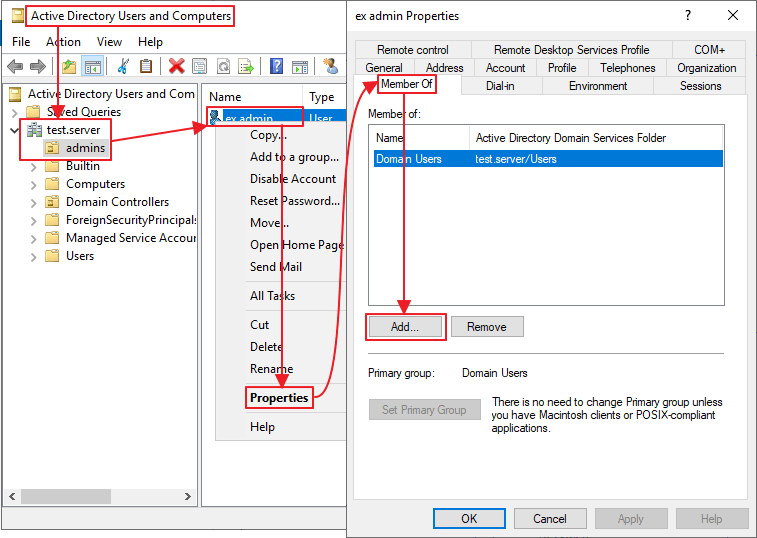Screen dimensions: 757x538
Task: Expand the Managed Service Accounts node
Action: point(33,239)
